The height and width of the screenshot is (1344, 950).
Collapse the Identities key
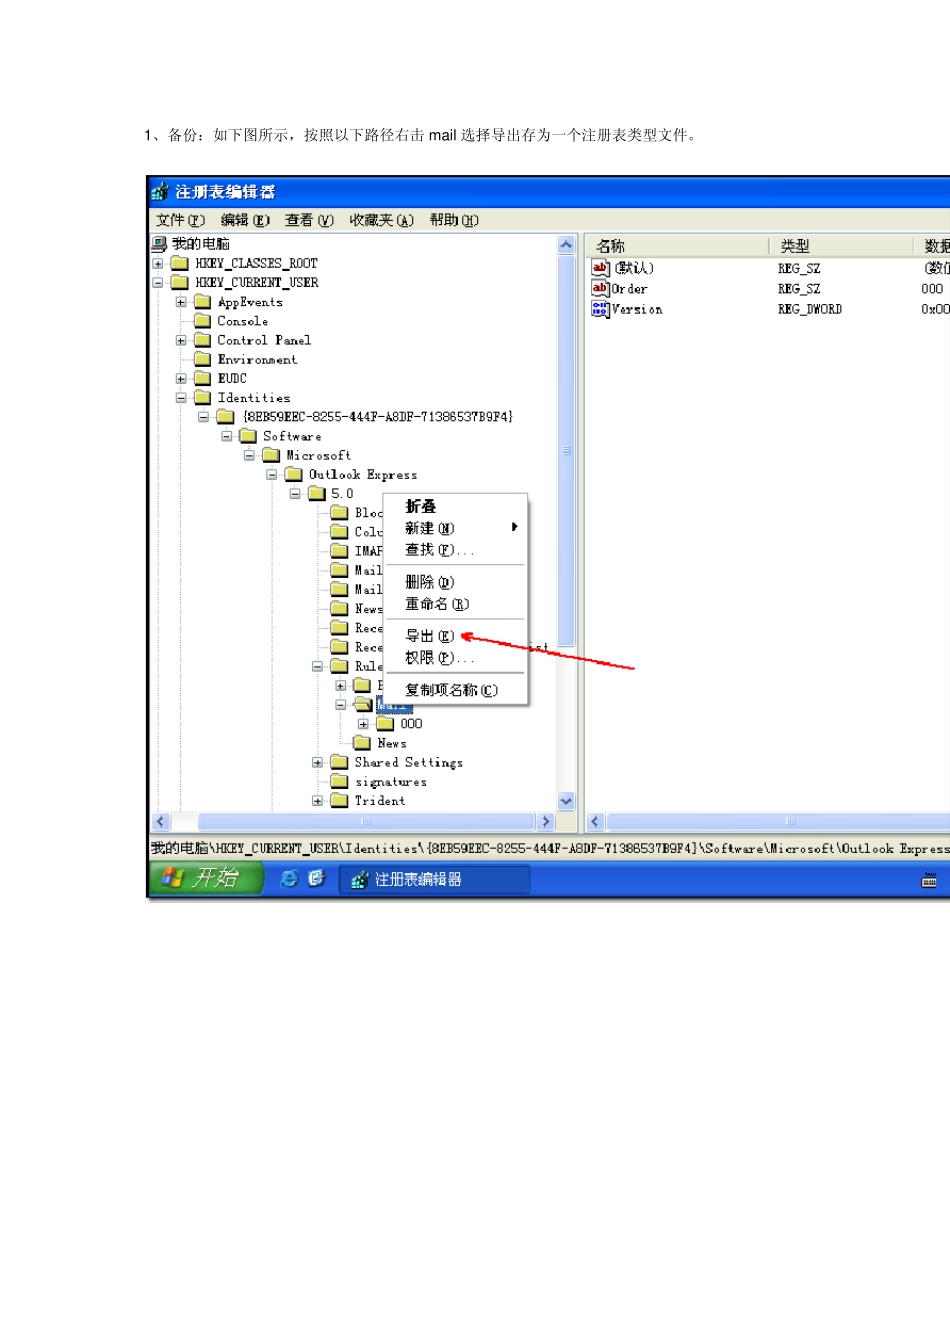(x=181, y=398)
